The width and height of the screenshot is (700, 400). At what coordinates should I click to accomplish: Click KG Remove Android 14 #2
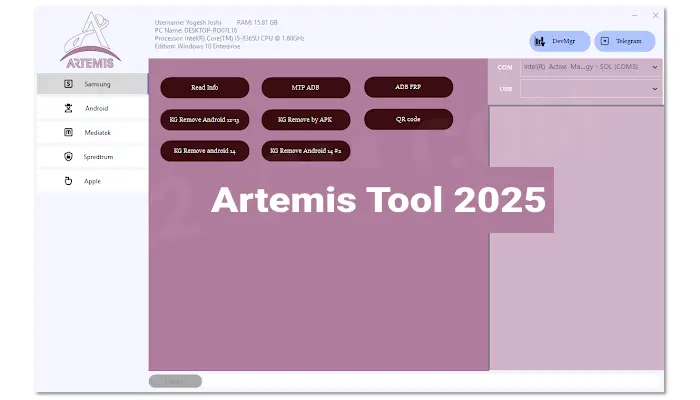[x=305, y=151]
